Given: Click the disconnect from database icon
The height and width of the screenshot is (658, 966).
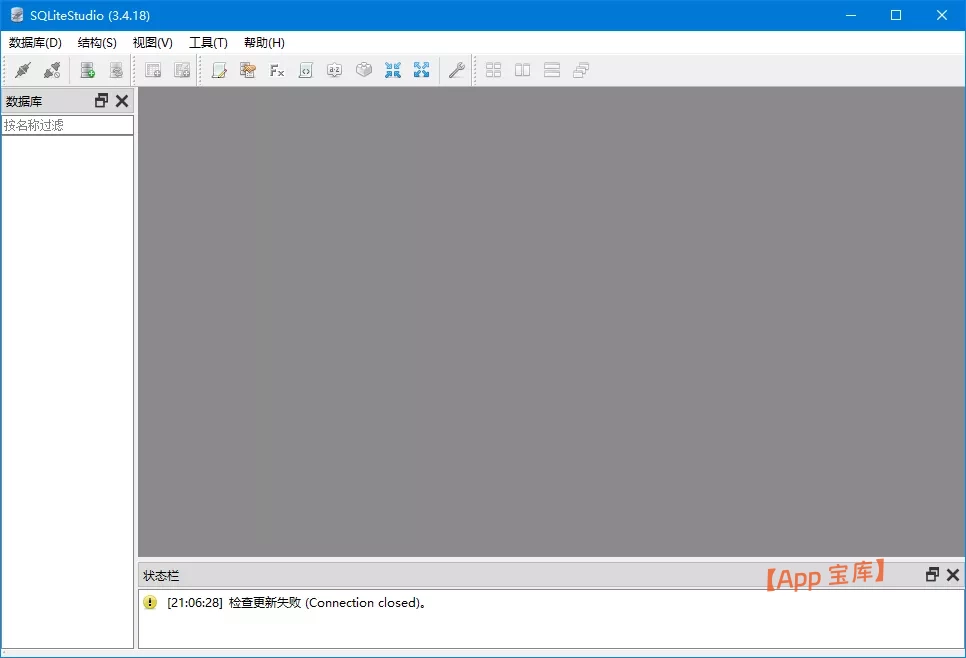Looking at the screenshot, I should [x=52, y=70].
